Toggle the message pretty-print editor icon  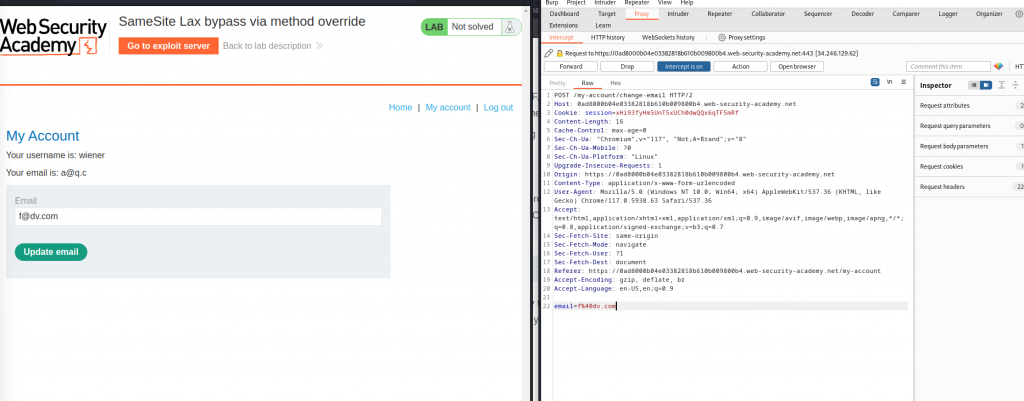pos(875,82)
